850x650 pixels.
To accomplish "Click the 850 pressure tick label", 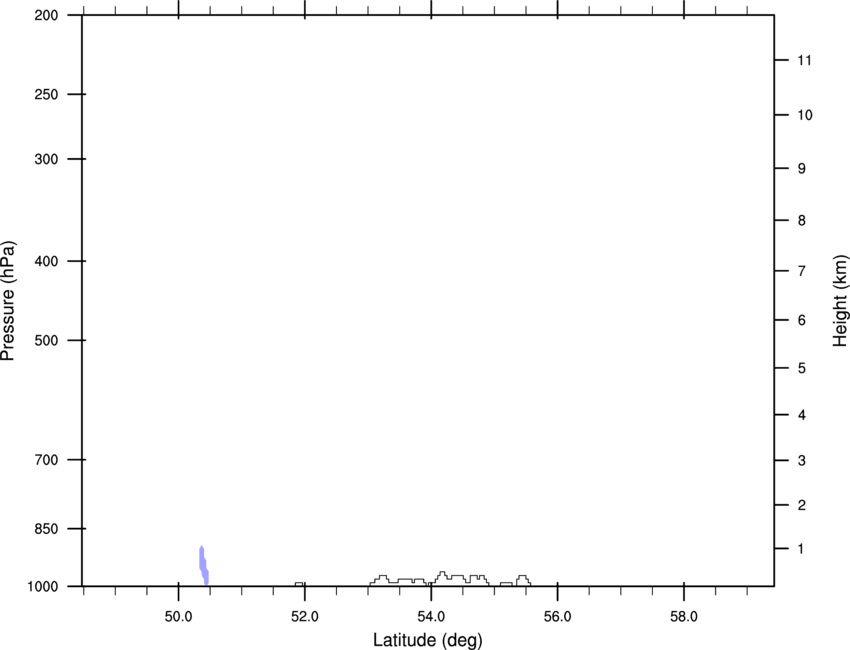I will tap(46, 529).
